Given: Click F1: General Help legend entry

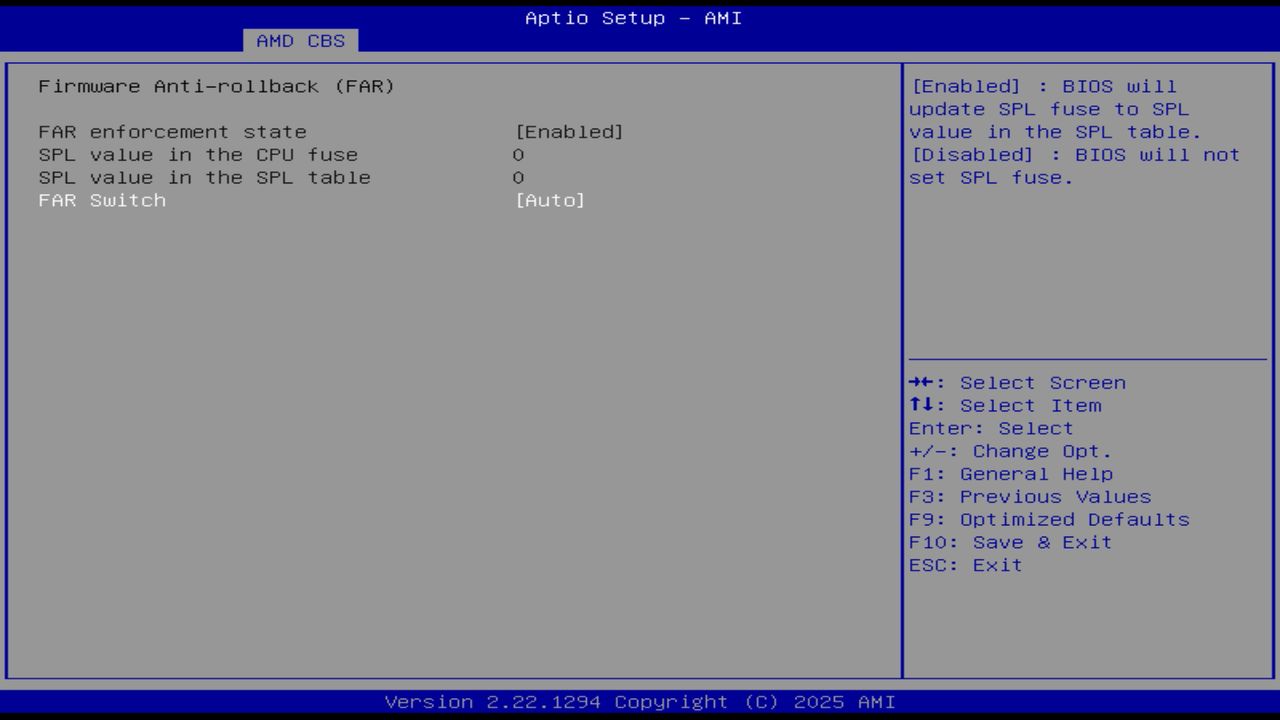Looking at the screenshot, I should click(x=1011, y=473).
